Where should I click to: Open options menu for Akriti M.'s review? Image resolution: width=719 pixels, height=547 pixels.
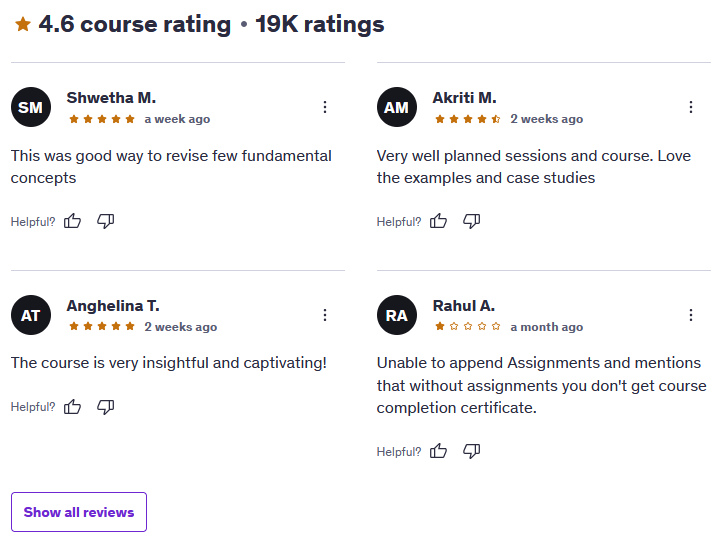point(691,107)
